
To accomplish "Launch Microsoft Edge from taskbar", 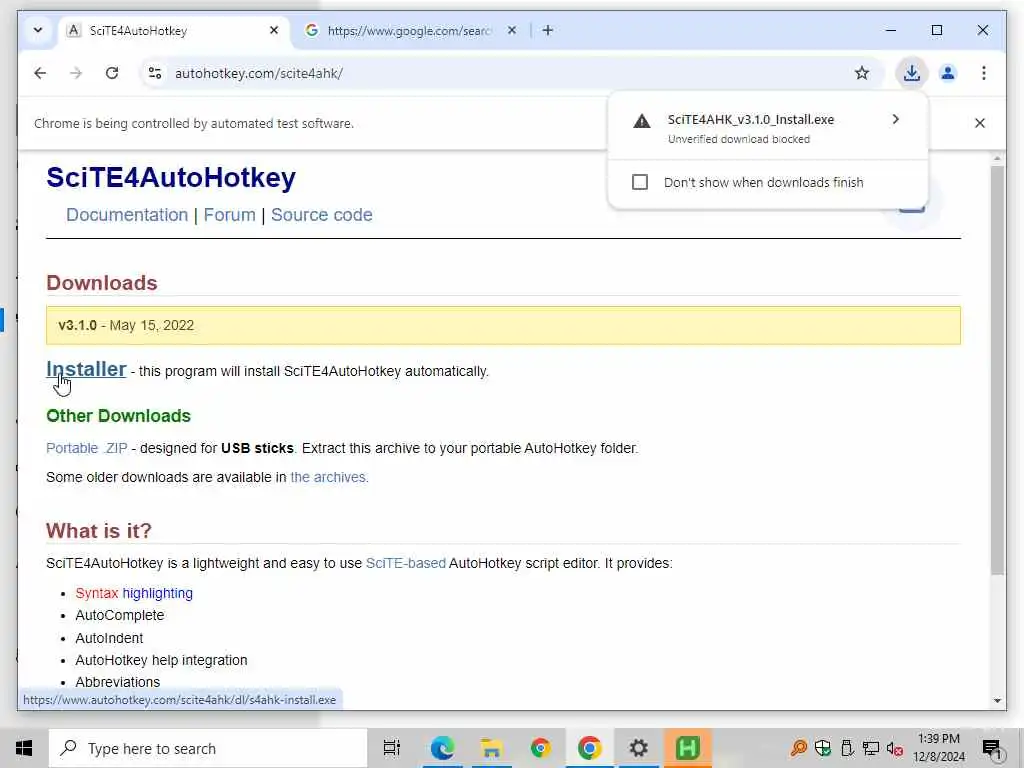I will click(x=442, y=748).
